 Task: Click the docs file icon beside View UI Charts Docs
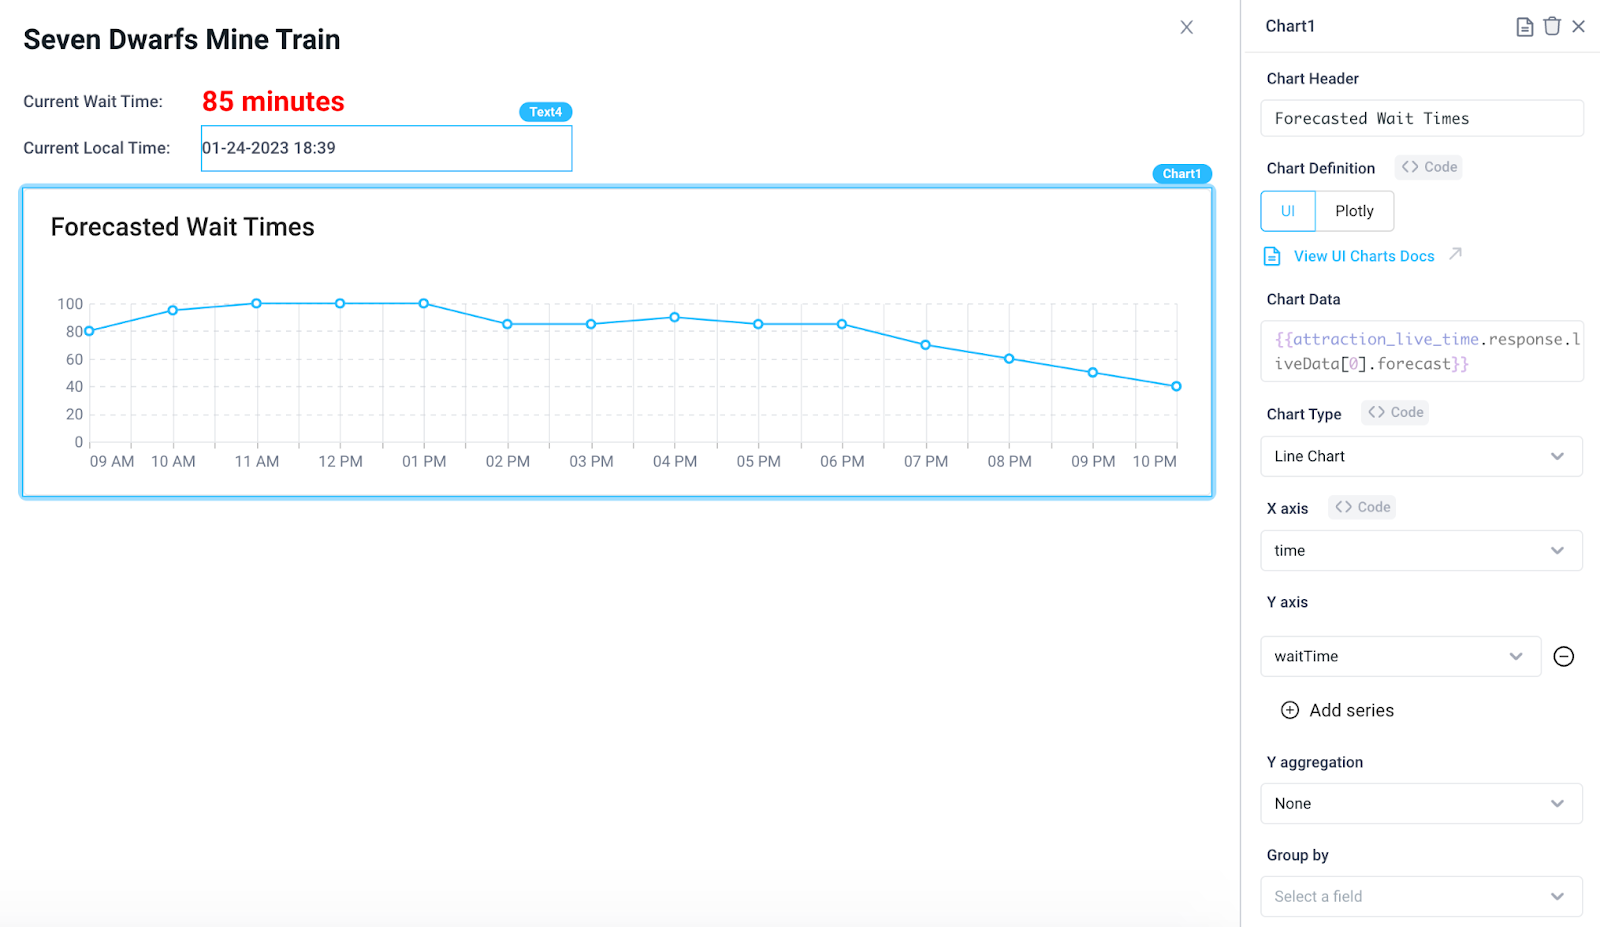pyautogui.click(x=1271, y=256)
